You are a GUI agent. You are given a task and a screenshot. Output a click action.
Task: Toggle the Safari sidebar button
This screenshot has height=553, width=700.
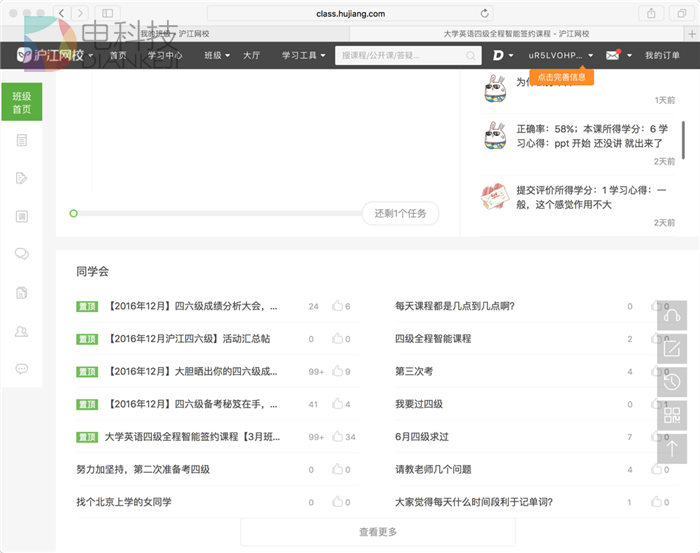tap(108, 13)
